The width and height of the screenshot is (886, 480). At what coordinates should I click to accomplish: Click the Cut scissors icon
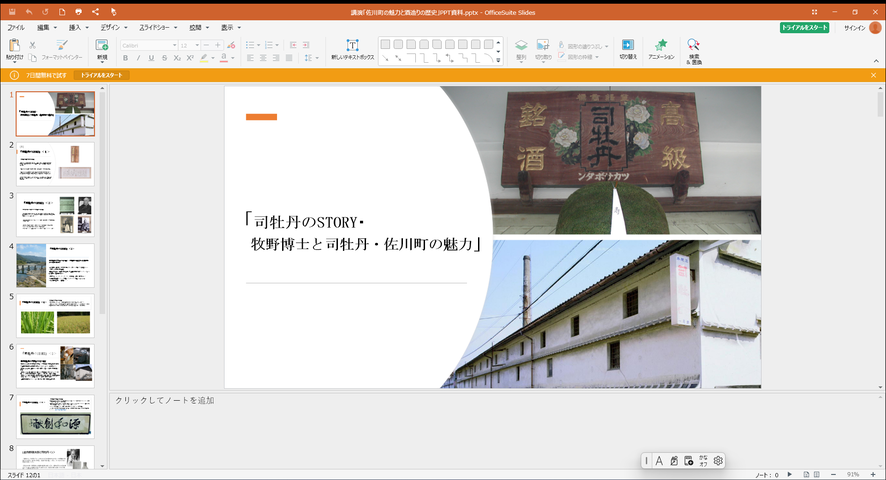pyautogui.click(x=32, y=45)
